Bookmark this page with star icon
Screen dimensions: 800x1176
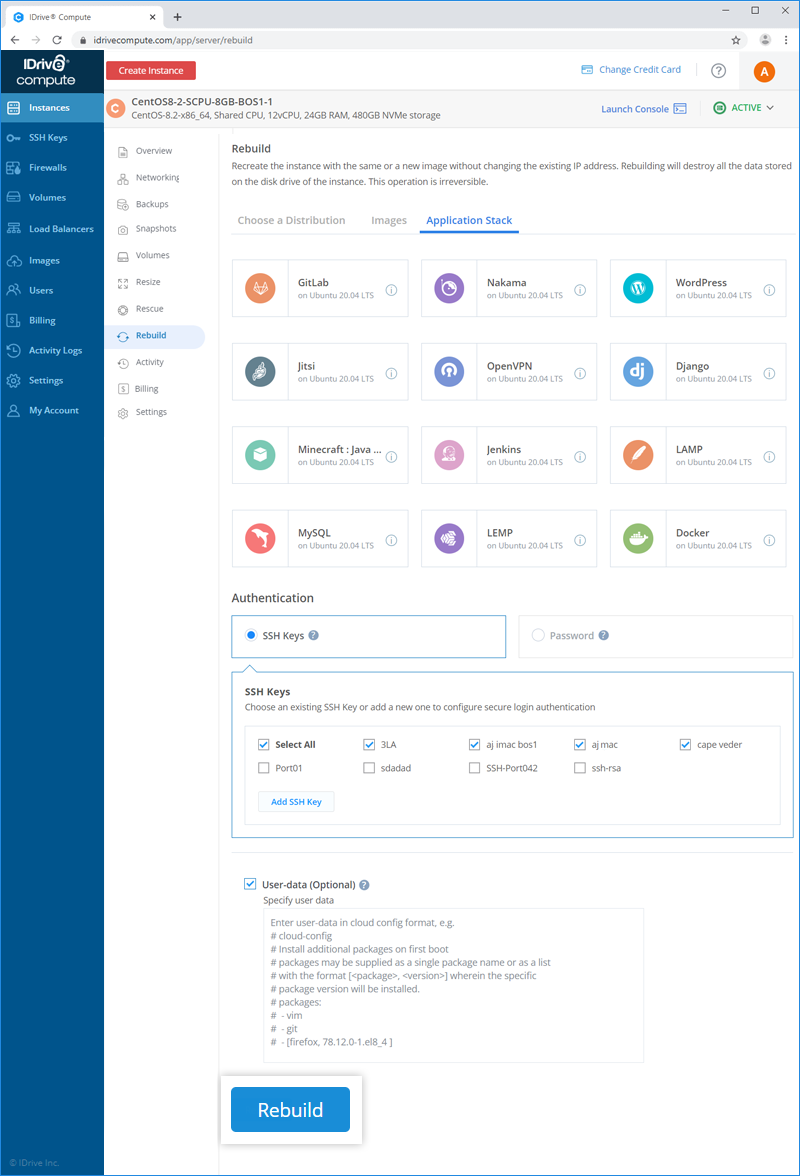click(x=736, y=40)
